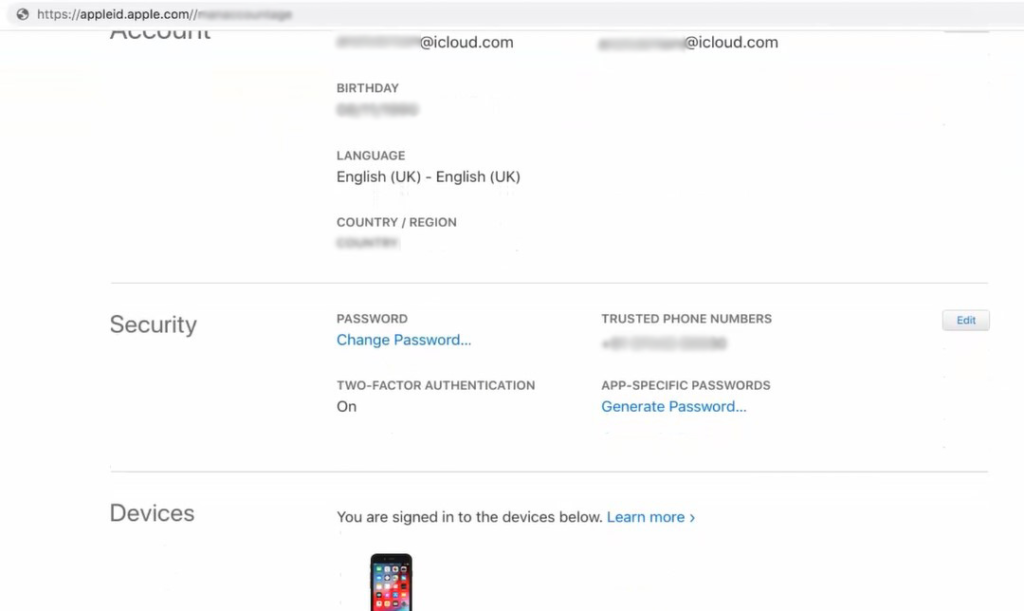The width and height of the screenshot is (1024, 611).
Task: Click the Edit button in Security
Action: (x=965, y=320)
